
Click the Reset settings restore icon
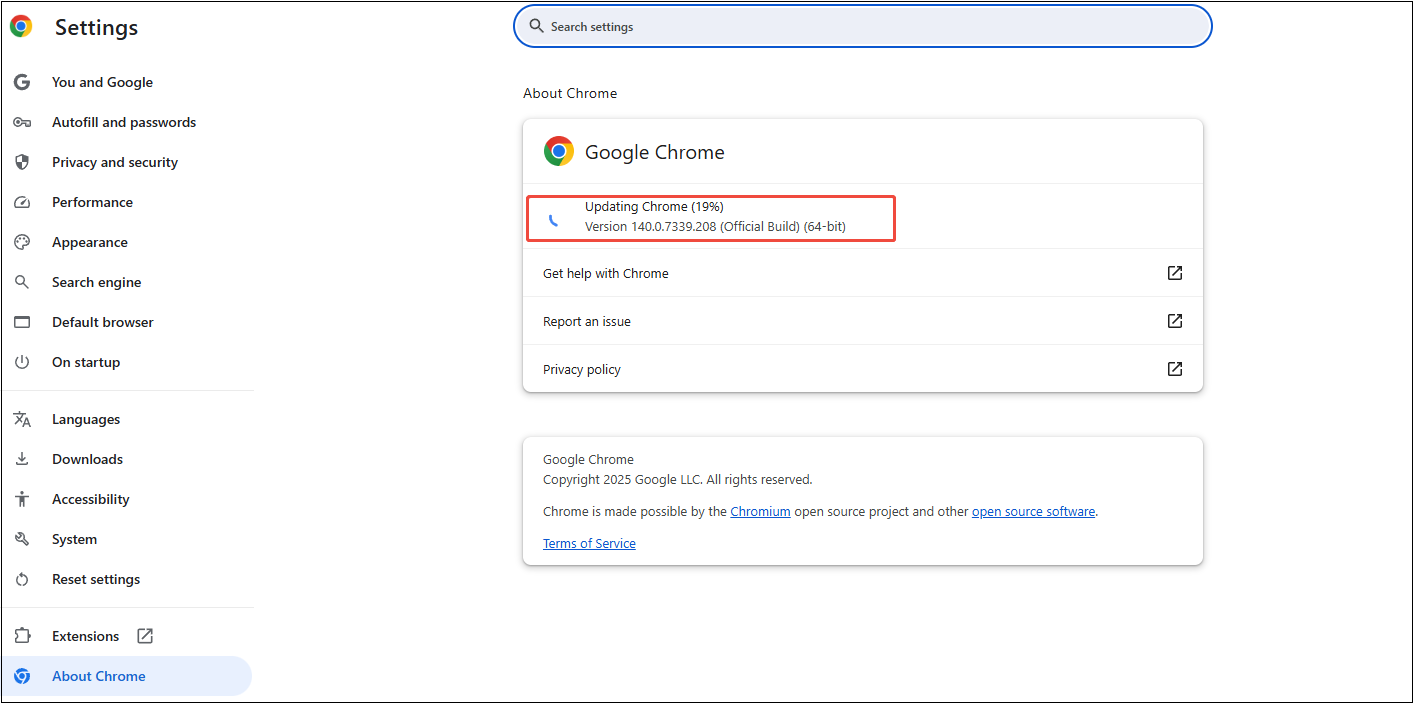coord(21,579)
